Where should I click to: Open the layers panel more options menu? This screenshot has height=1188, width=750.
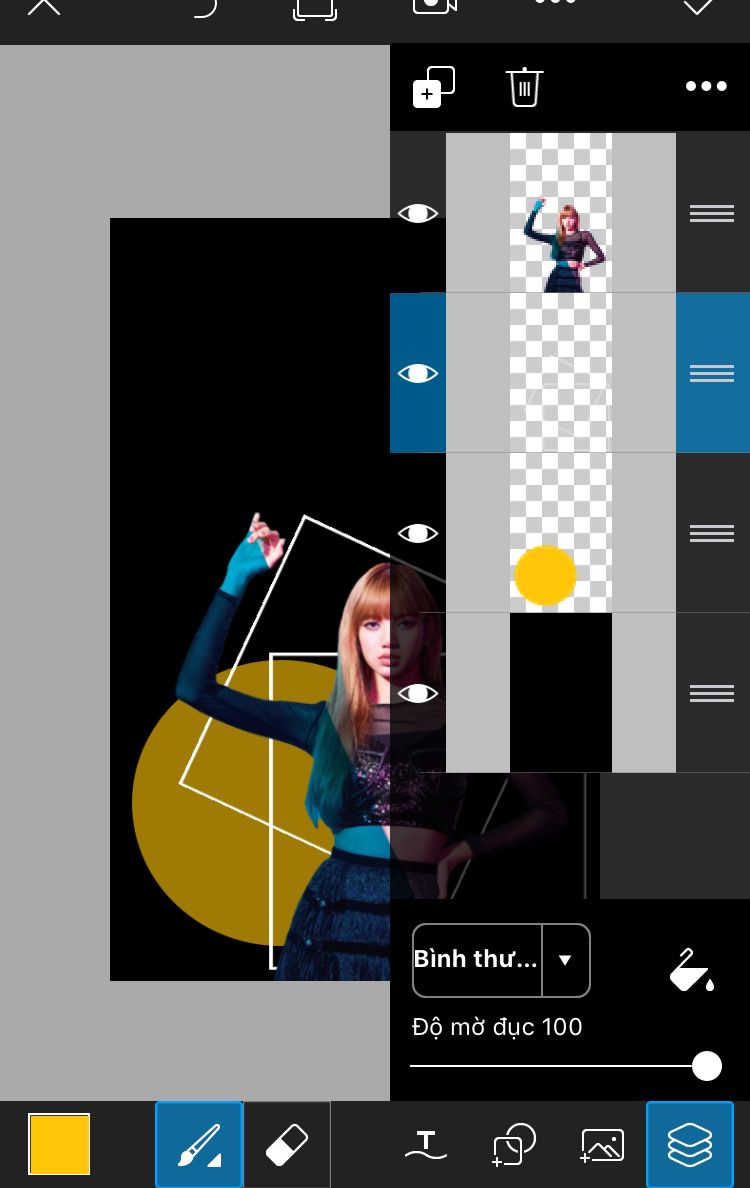pos(706,86)
